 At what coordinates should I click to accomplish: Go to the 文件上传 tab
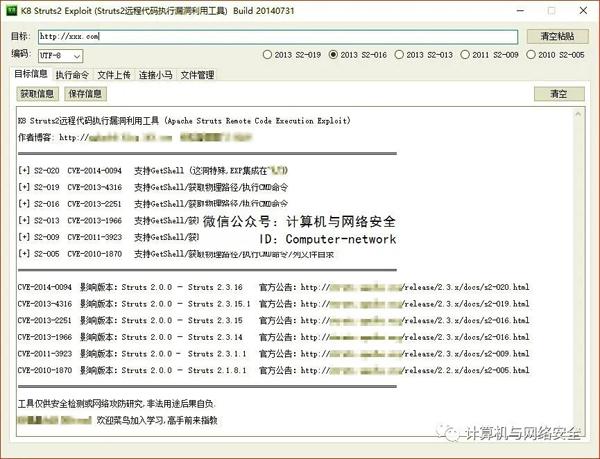pyautogui.click(x=114, y=75)
